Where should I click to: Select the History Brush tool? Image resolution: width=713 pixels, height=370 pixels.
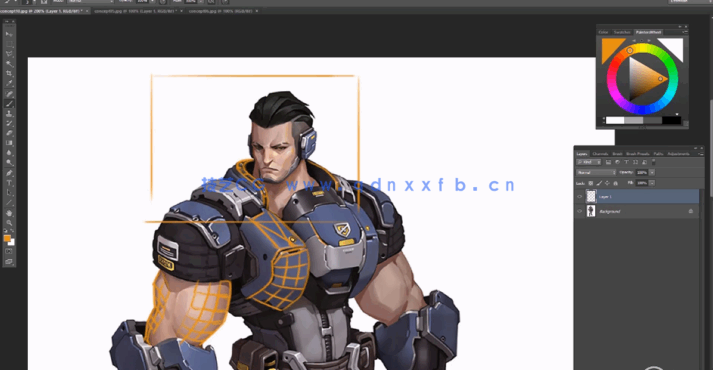9,123
